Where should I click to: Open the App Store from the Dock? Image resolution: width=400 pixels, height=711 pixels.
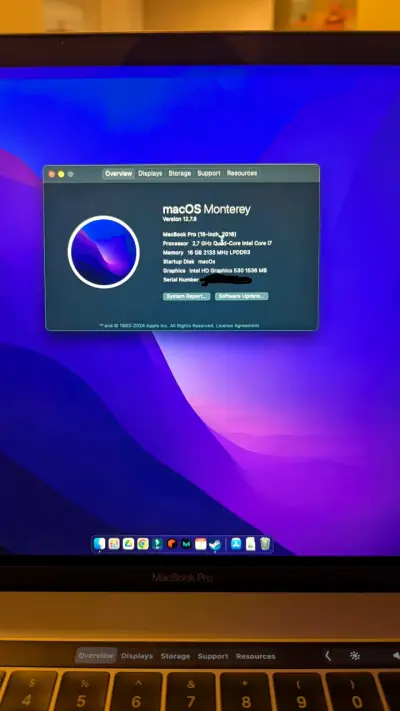coord(236,543)
